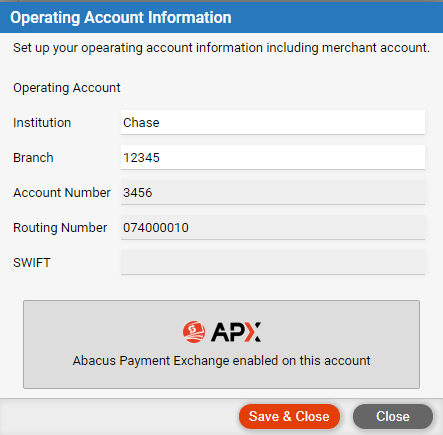Click the APX wordmark text logo
Viewport: 443px width, 435px height.
coord(236,332)
